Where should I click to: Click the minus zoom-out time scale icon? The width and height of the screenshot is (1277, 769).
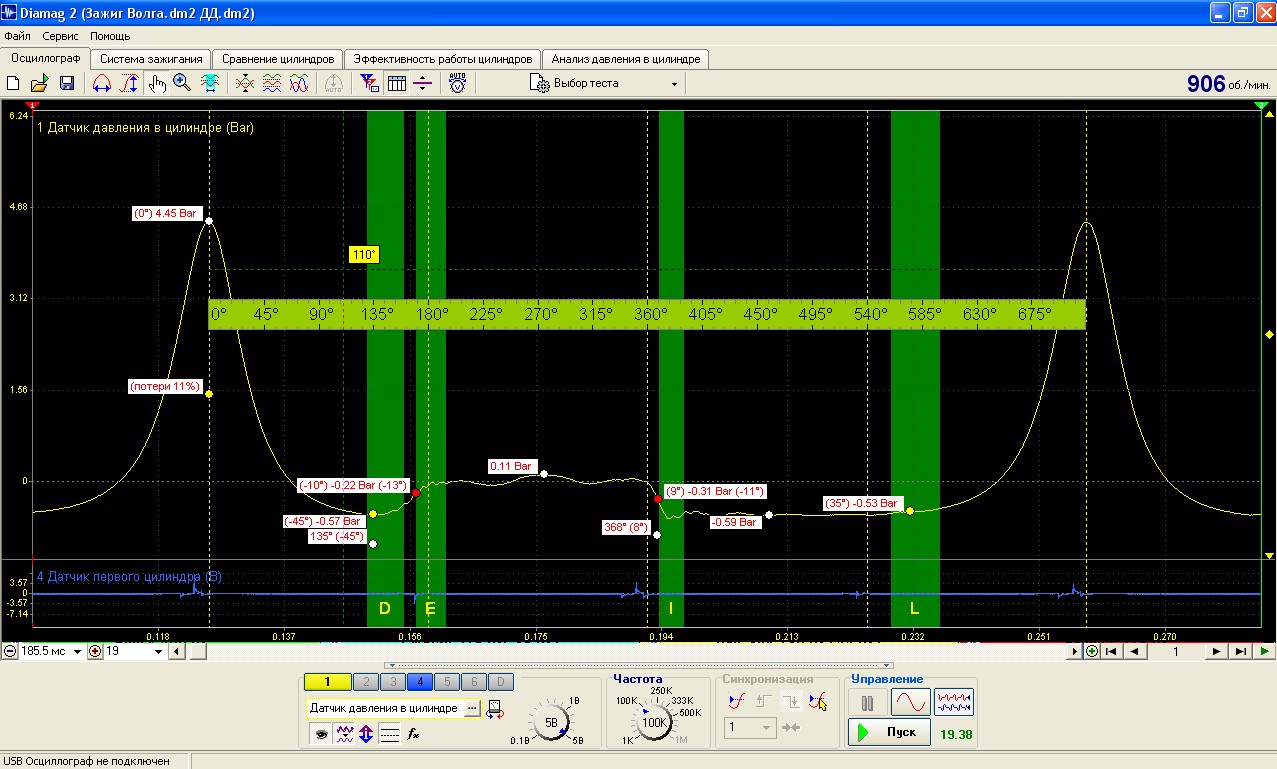[10, 651]
